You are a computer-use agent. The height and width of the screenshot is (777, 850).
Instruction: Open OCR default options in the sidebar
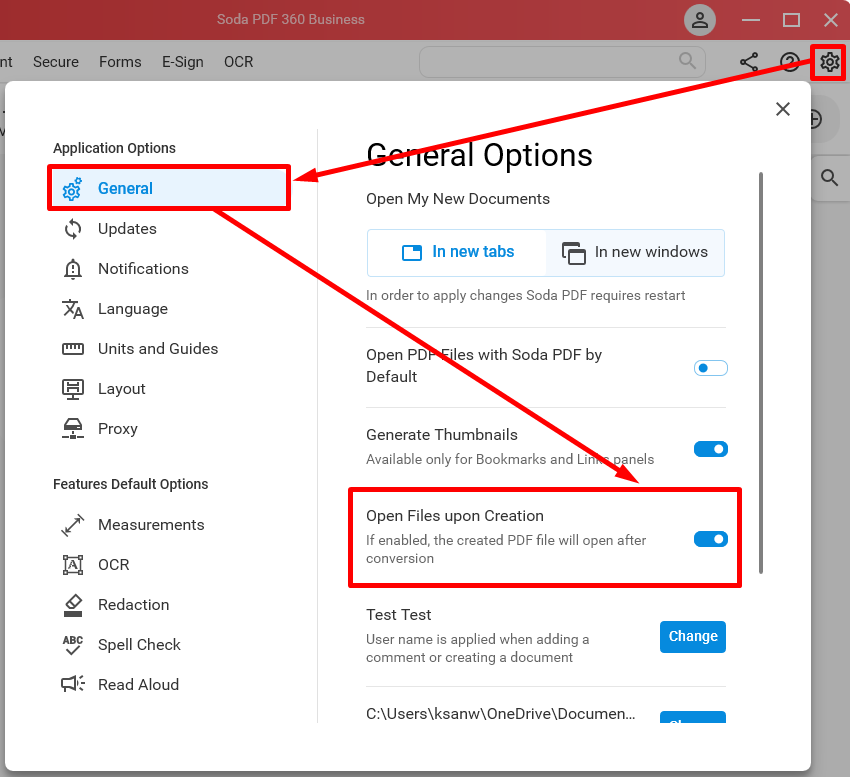pyautogui.click(x=113, y=565)
